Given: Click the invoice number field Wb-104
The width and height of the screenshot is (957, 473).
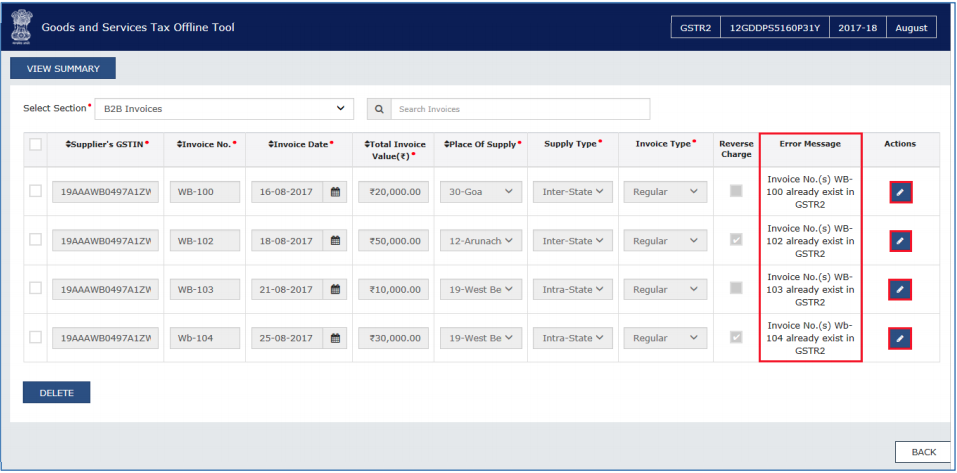Looking at the screenshot, I should coord(204,338).
